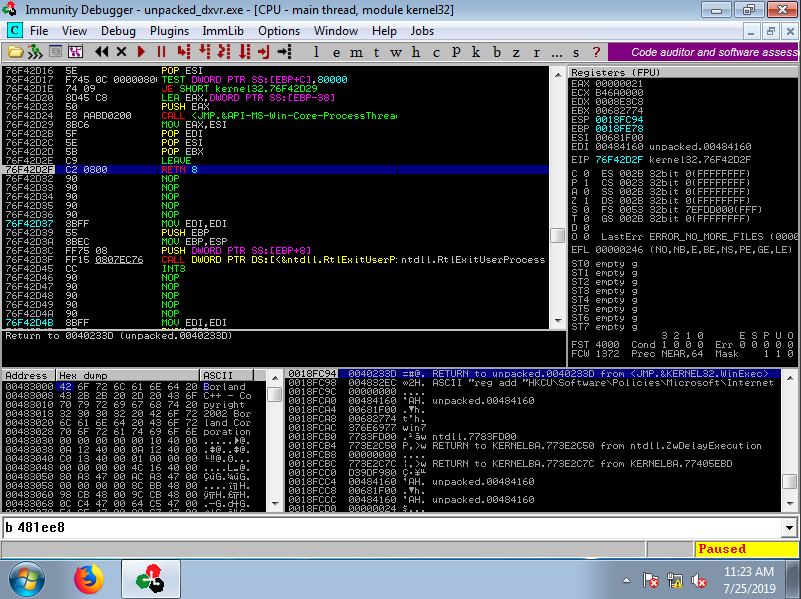Image resolution: width=801 pixels, height=599 pixels.
Task: Click the Registers (FPU) header bar
Action: [x=683, y=72]
